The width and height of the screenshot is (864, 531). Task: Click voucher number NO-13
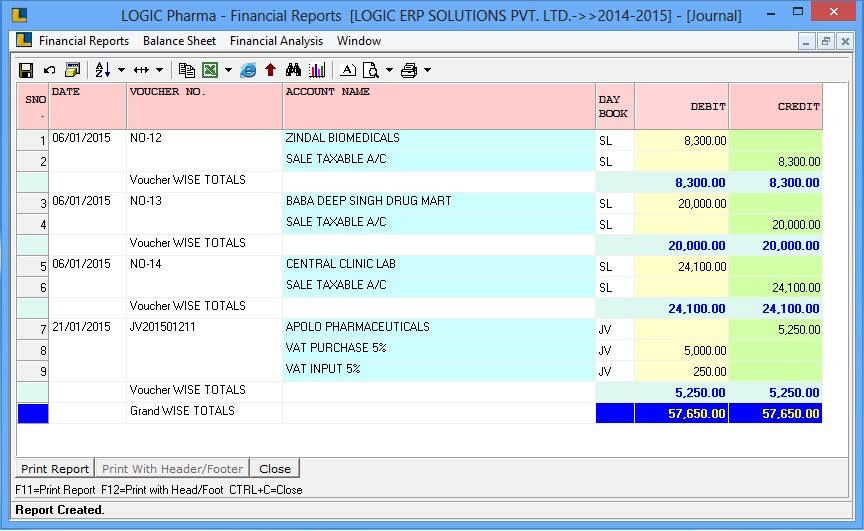tap(145, 201)
